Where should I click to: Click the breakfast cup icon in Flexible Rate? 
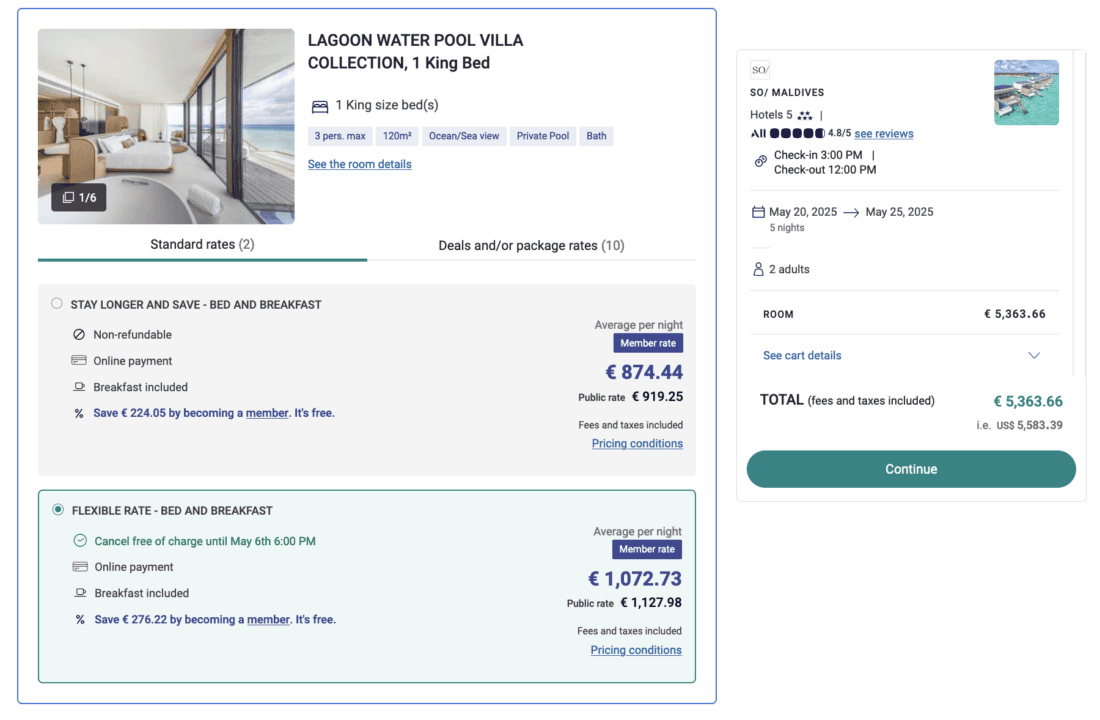pos(80,593)
